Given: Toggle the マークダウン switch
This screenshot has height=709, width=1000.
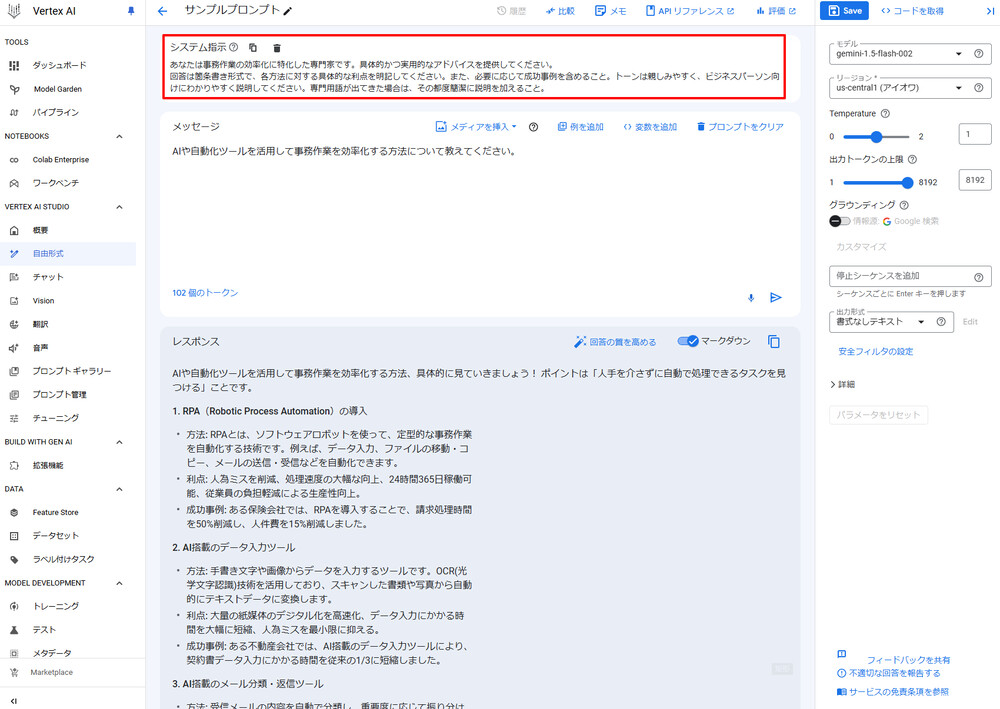Looking at the screenshot, I should point(688,341).
